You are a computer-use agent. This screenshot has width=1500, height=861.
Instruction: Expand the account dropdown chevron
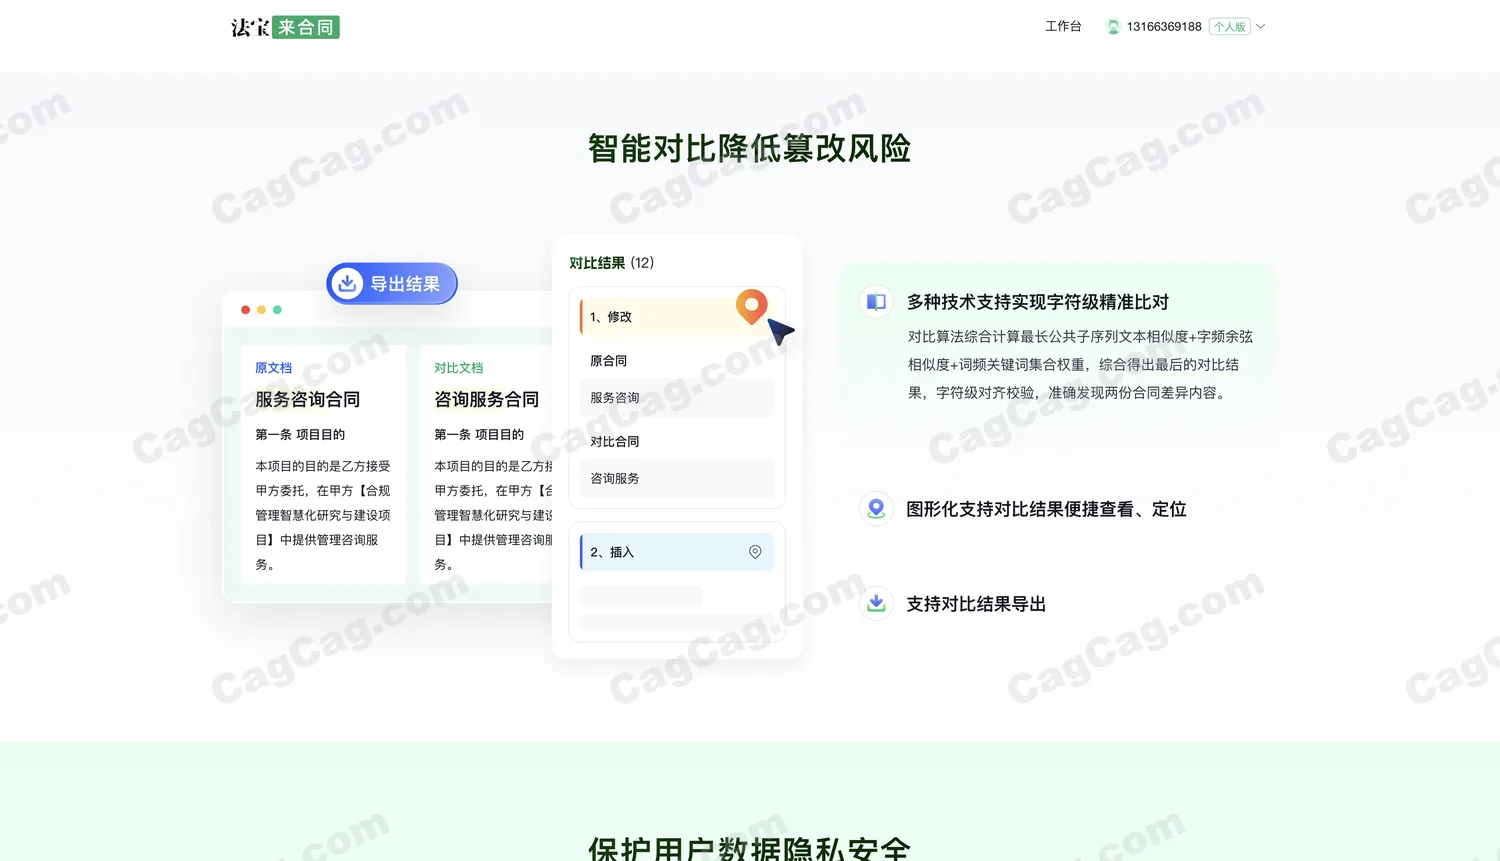point(1261,27)
